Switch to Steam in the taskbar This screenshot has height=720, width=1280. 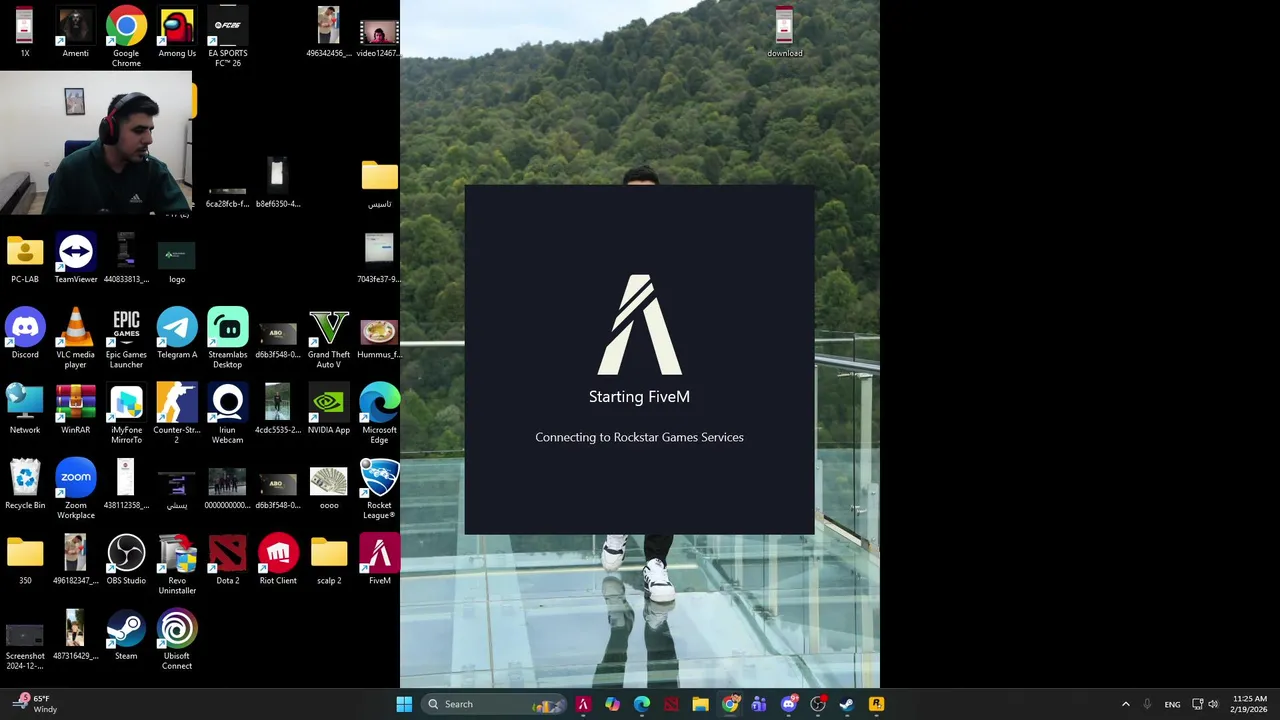(847, 704)
